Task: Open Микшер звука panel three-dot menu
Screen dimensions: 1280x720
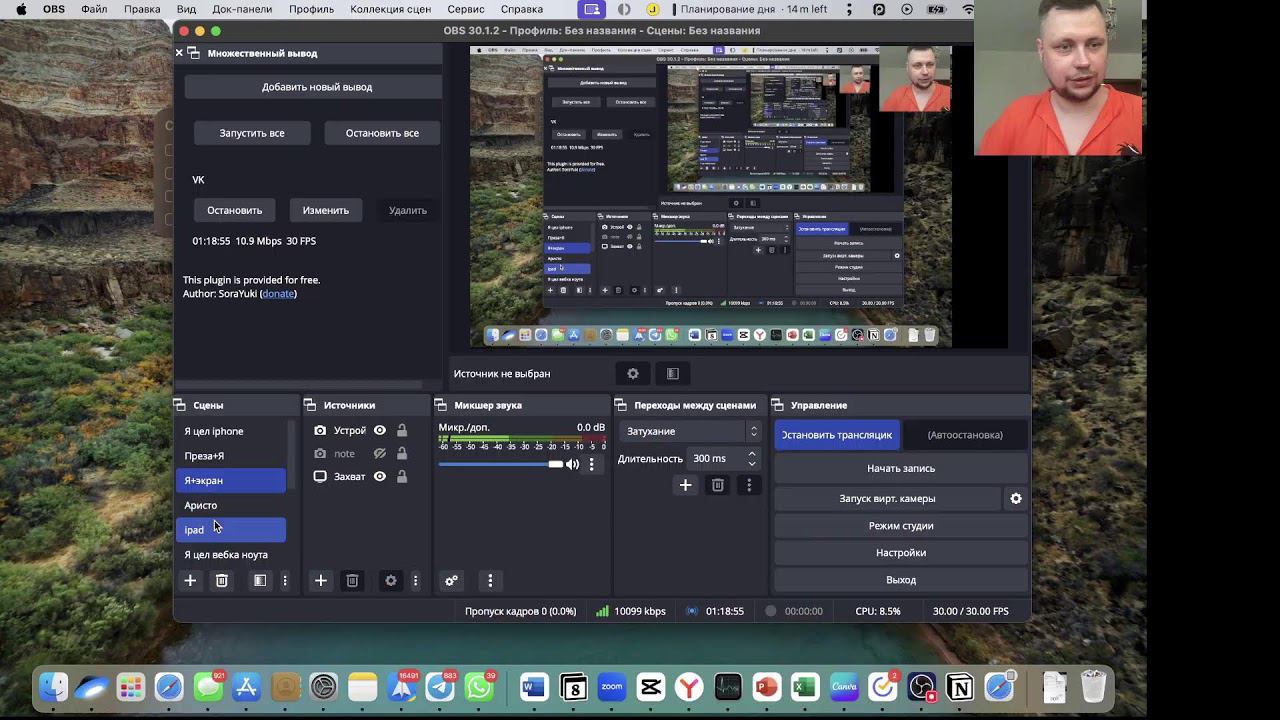Action: tap(490, 580)
